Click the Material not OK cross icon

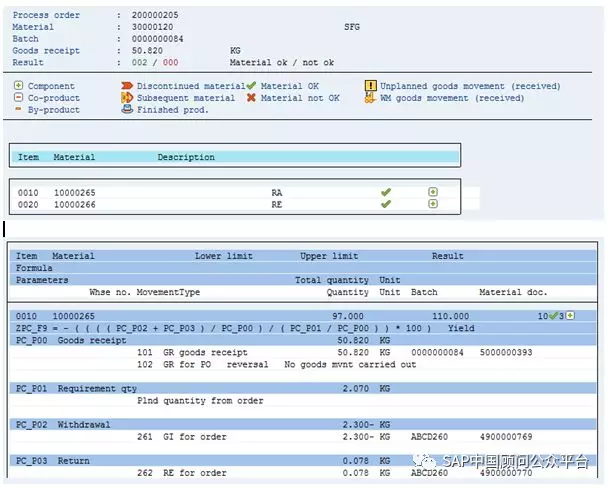251,98
